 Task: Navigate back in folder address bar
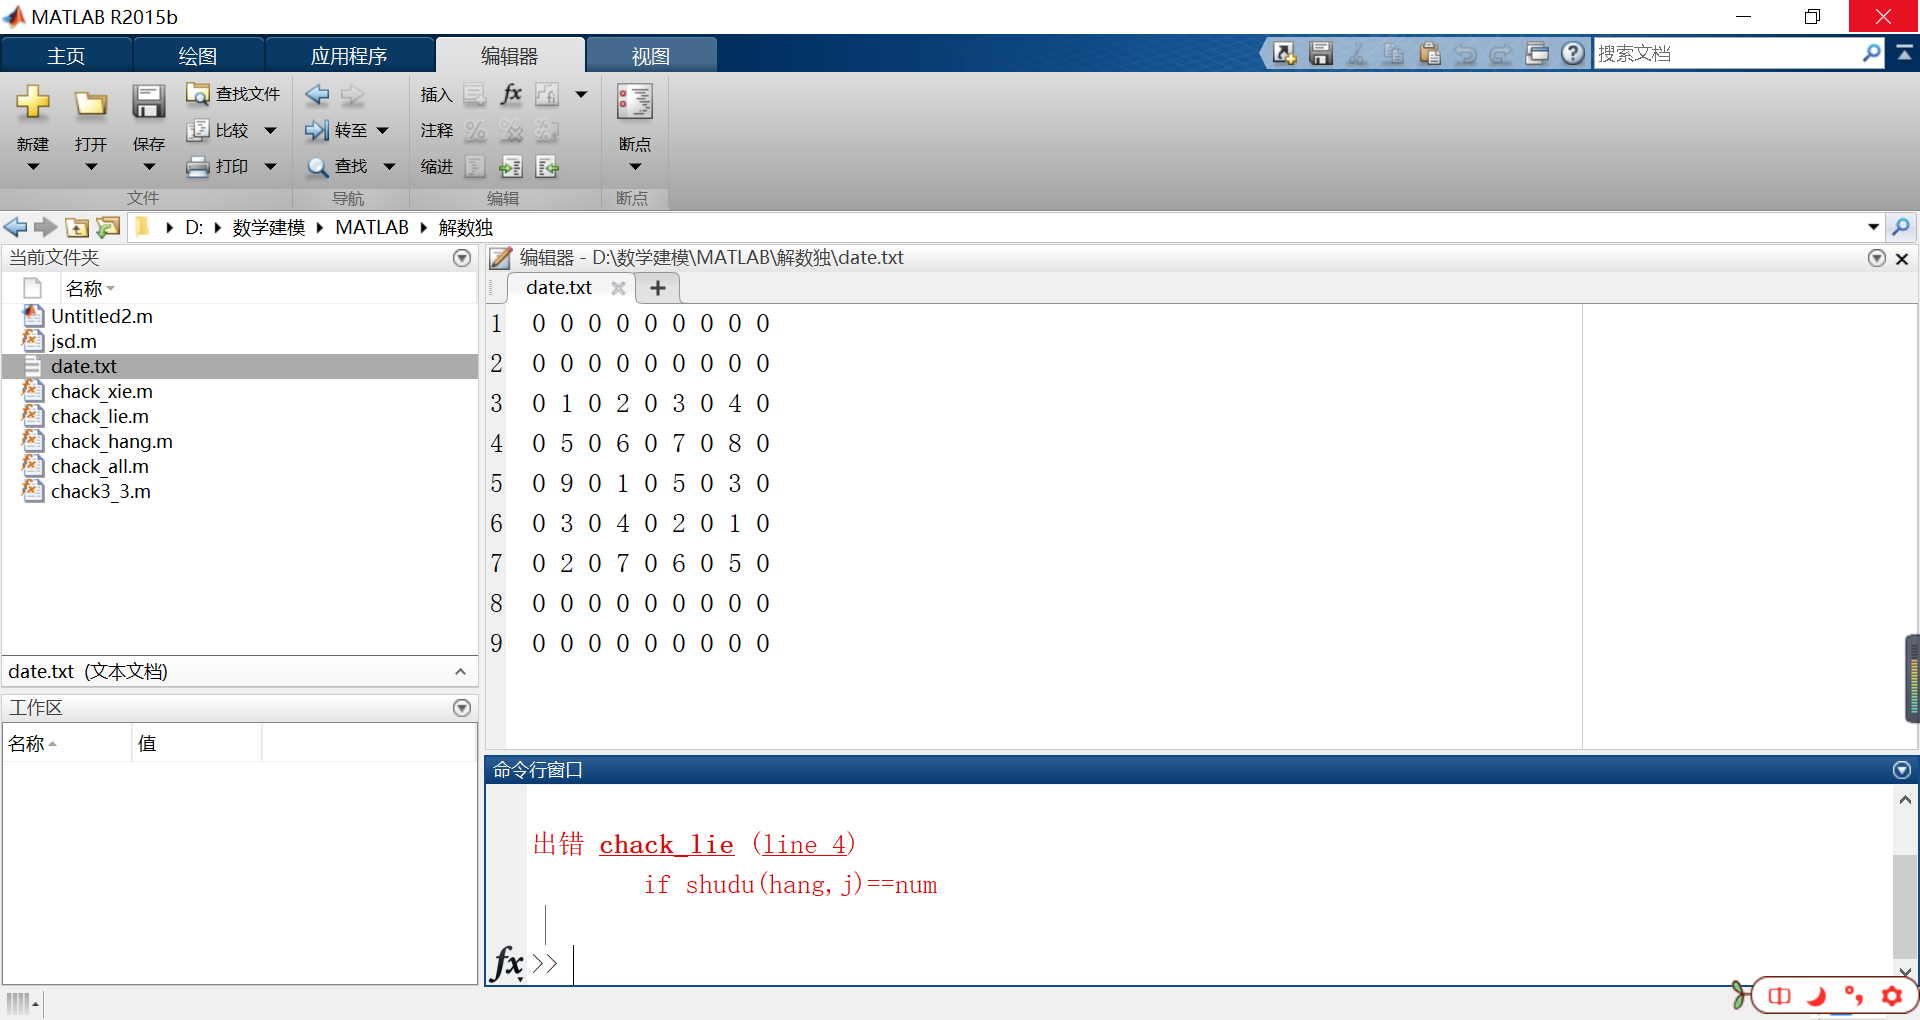point(15,227)
